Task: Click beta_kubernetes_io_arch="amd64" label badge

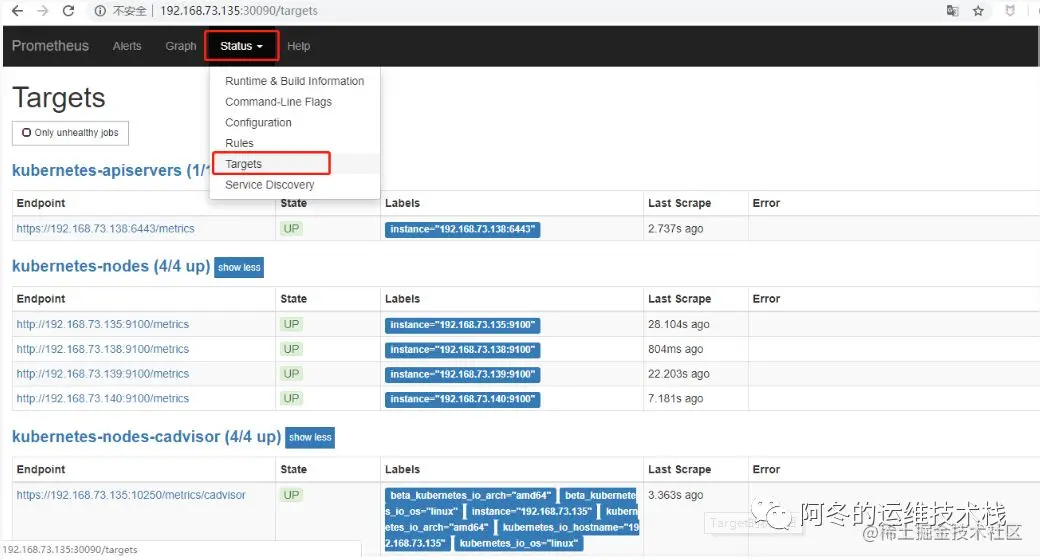Action: tap(470, 496)
